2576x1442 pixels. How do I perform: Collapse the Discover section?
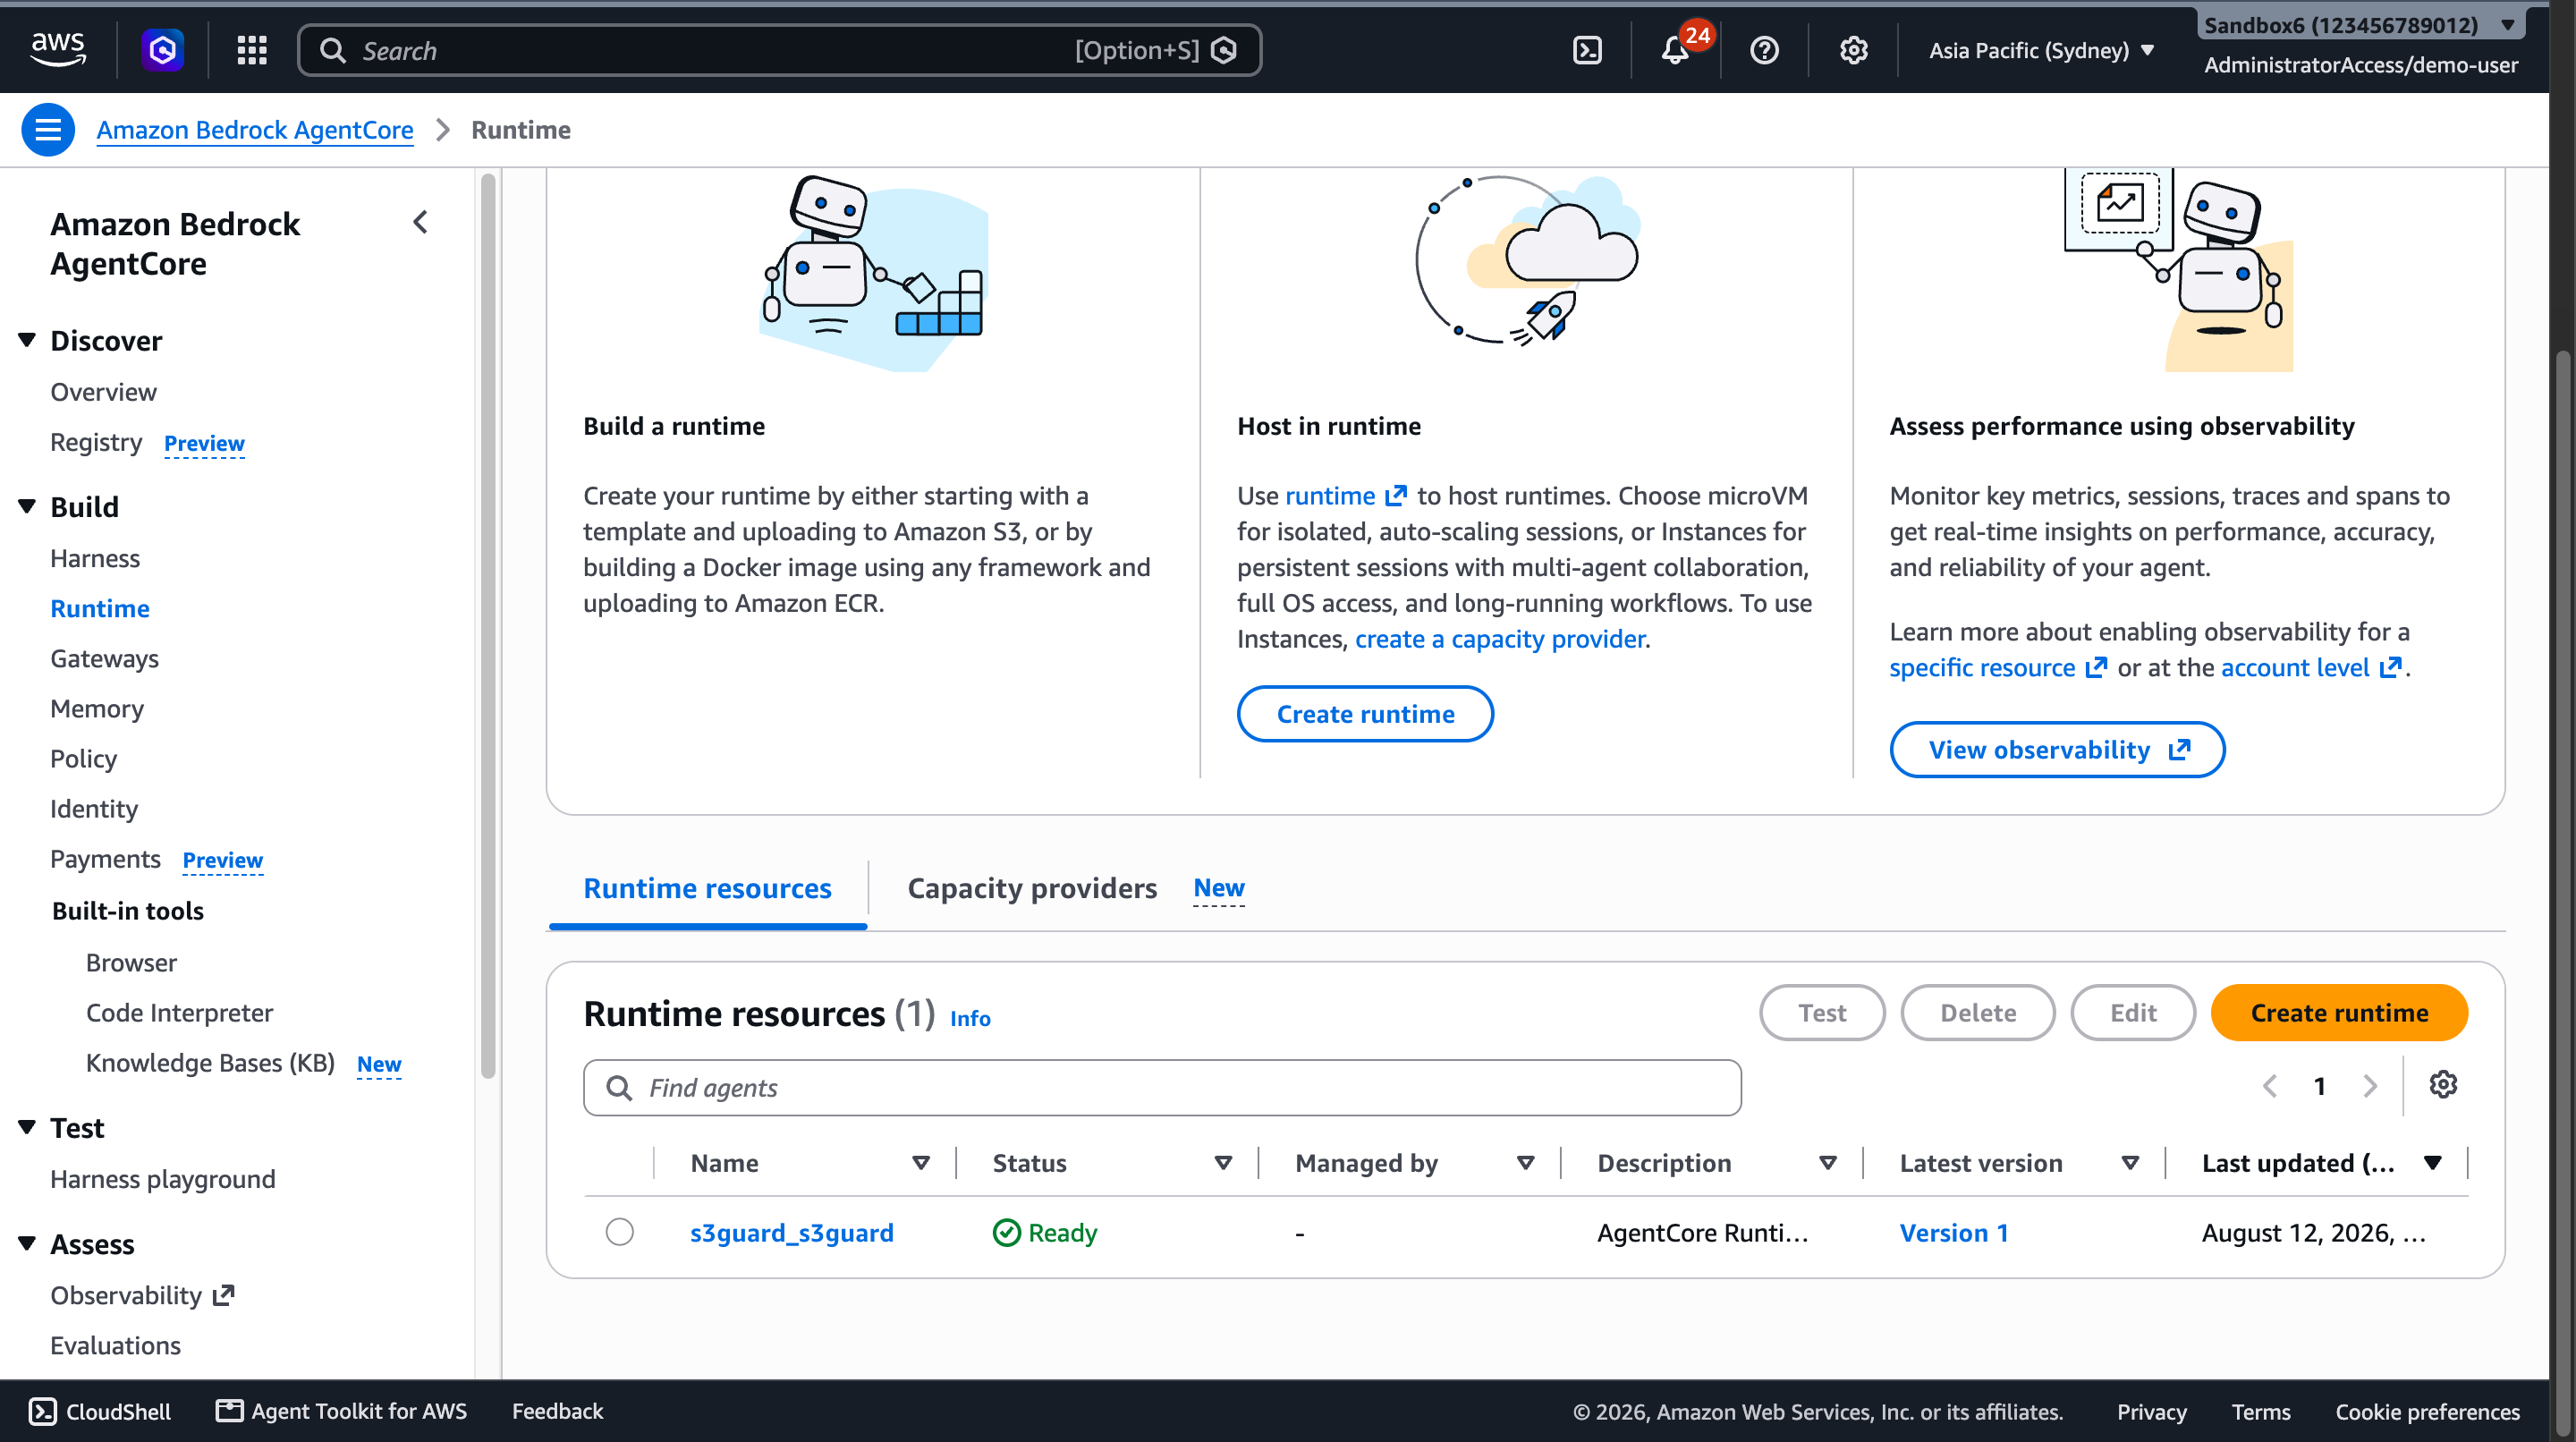pos(27,341)
